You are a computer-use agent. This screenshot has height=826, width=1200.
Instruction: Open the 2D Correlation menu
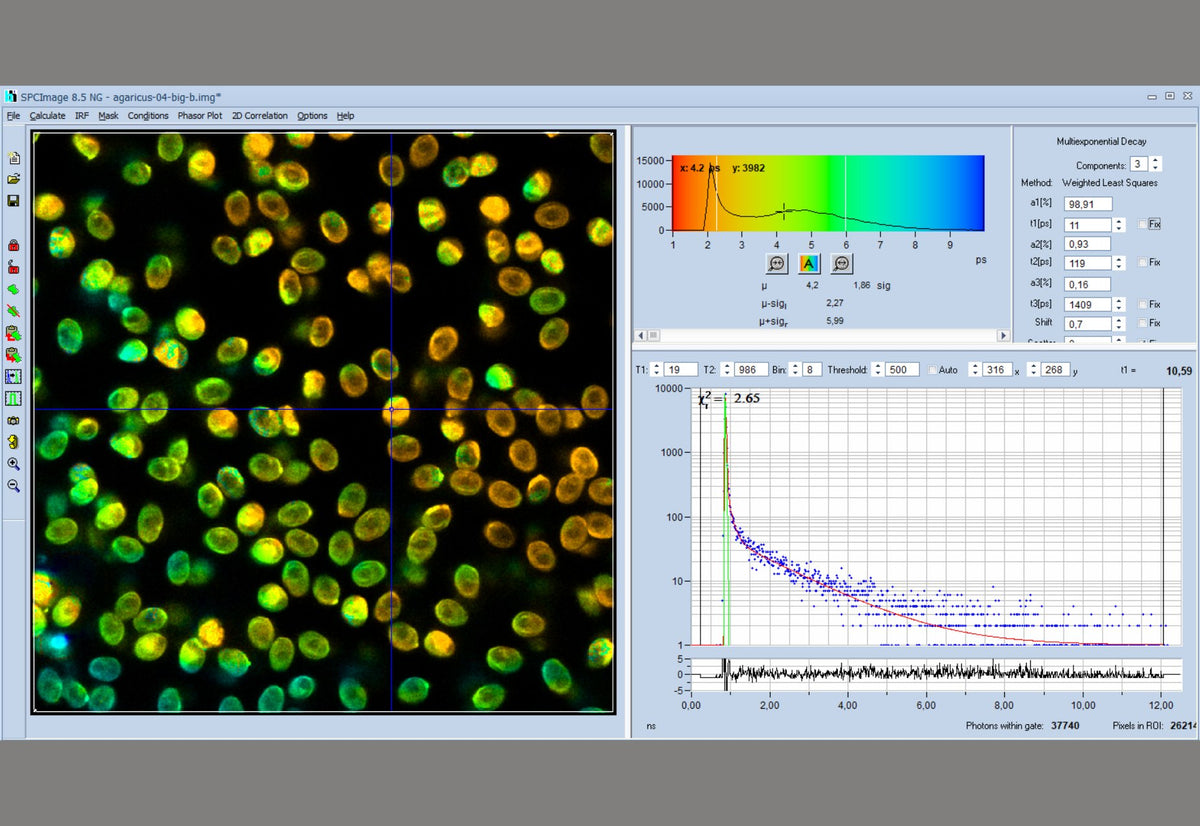tap(259, 116)
